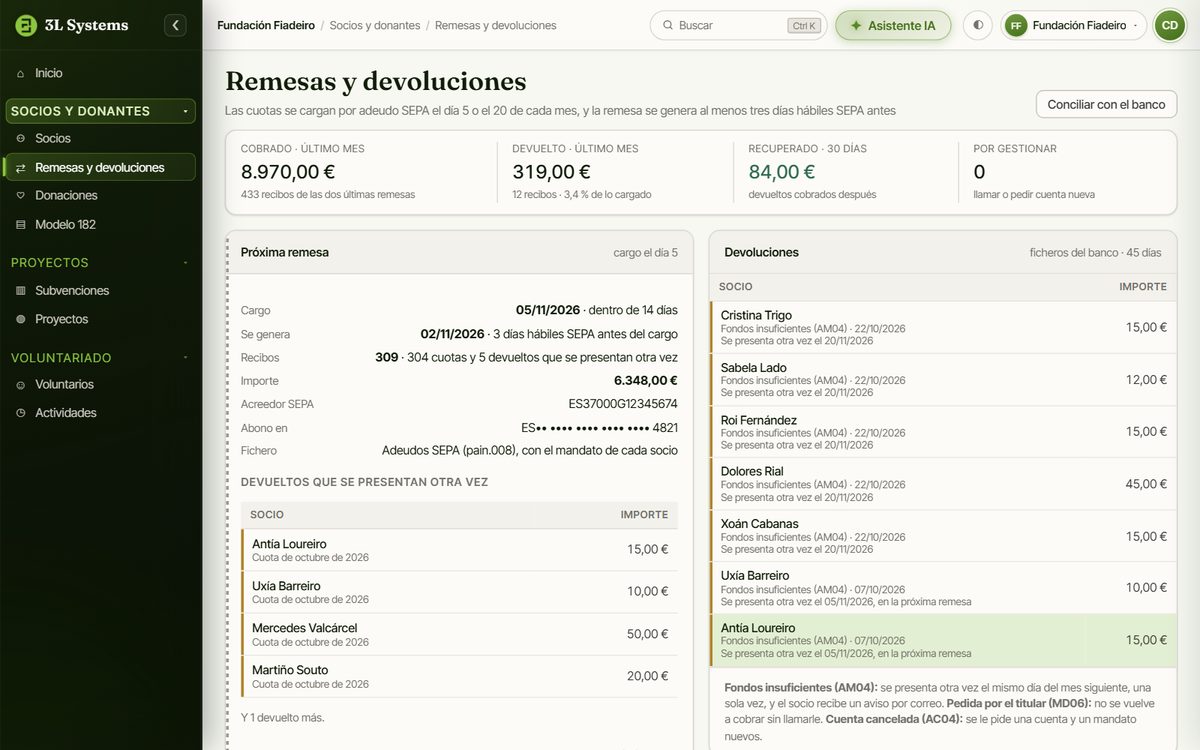
Task: Click the face icon next to Voluntarios
Action: (21, 384)
